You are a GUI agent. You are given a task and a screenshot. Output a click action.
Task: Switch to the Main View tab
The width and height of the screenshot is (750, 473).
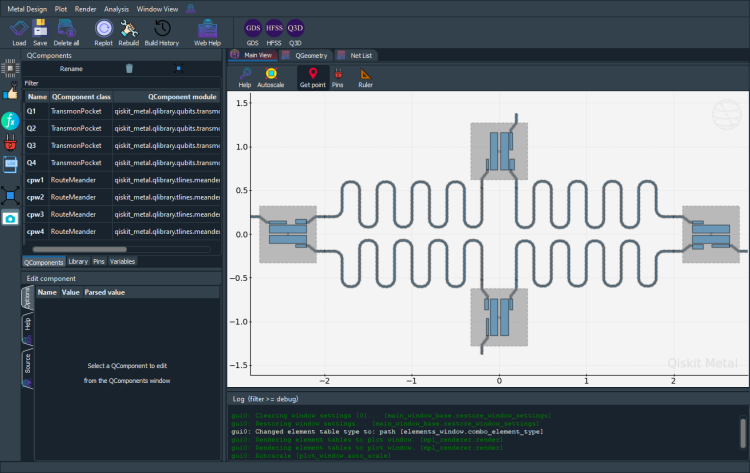(253, 55)
